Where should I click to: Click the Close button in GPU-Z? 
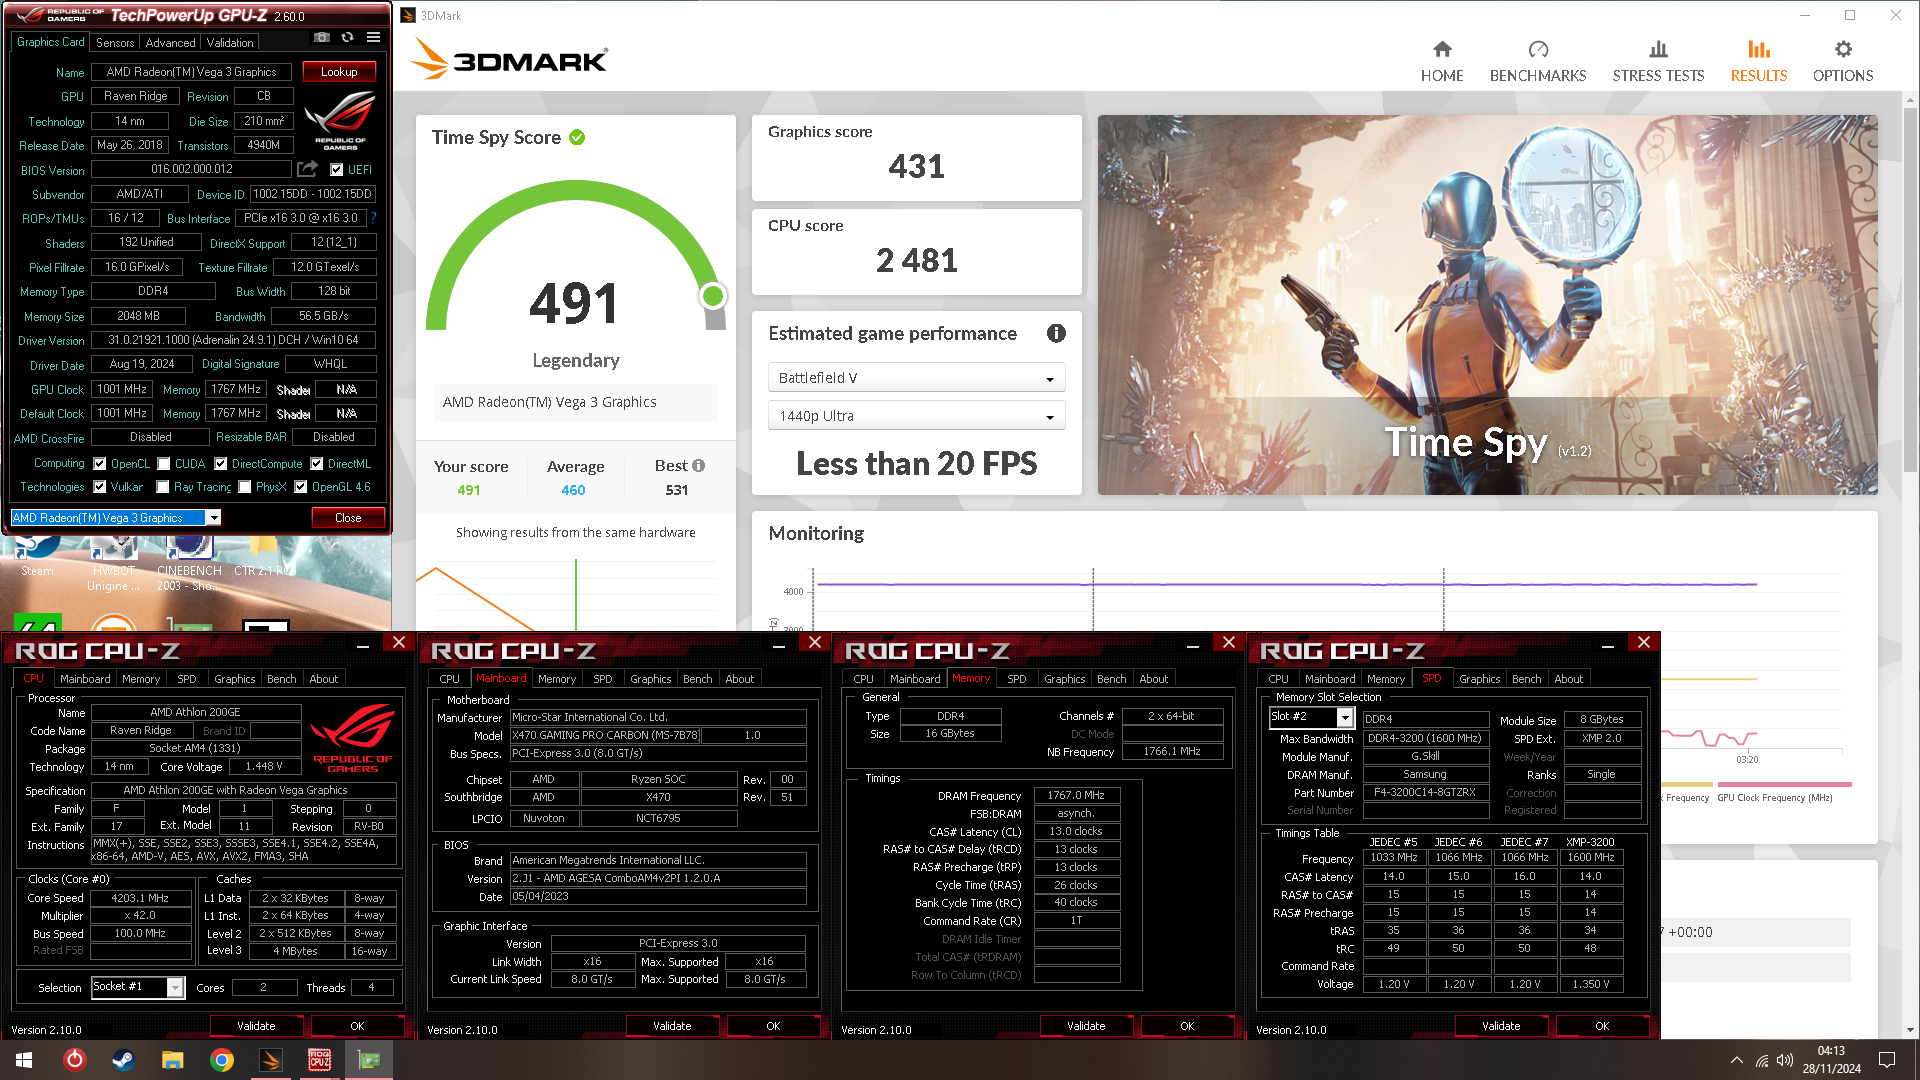pyautogui.click(x=348, y=518)
